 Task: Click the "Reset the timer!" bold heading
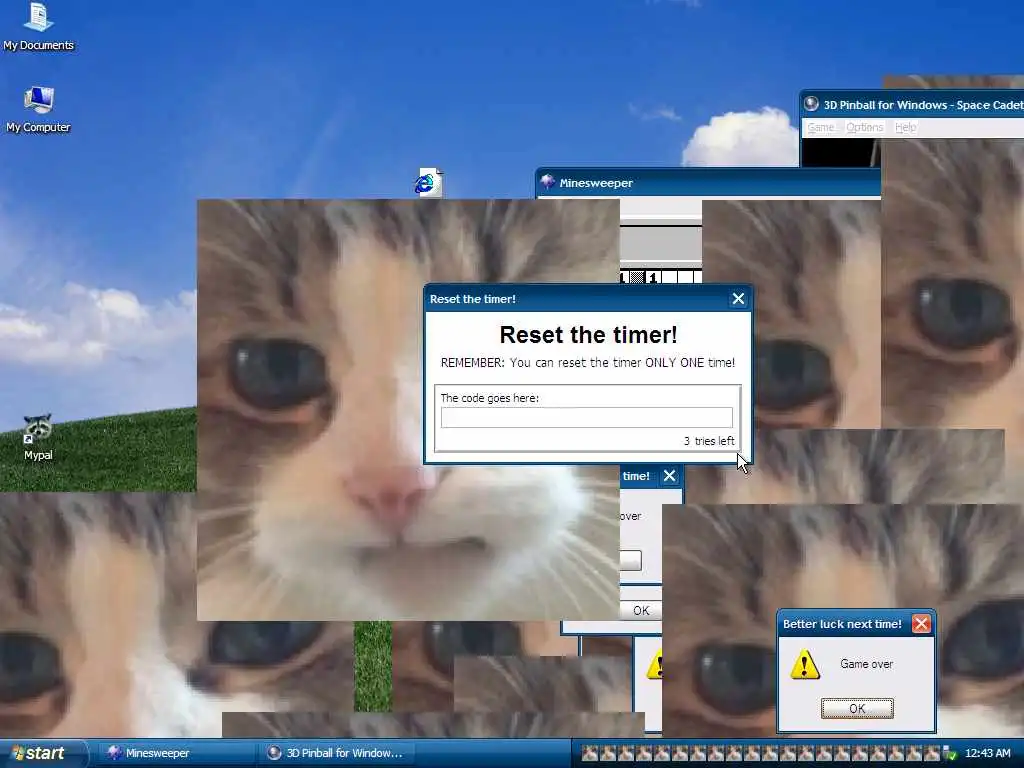[588, 334]
